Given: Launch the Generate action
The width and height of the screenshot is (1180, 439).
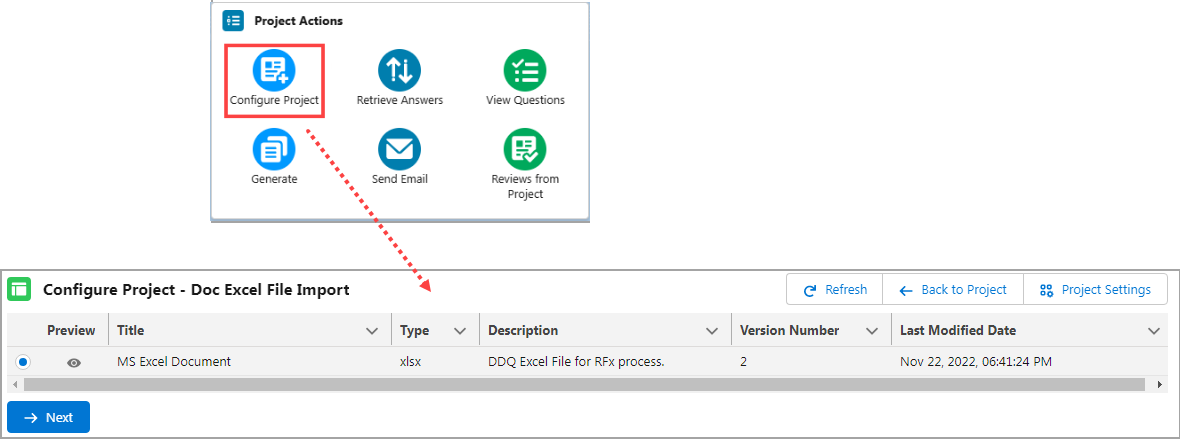Looking at the screenshot, I should coord(274,158).
